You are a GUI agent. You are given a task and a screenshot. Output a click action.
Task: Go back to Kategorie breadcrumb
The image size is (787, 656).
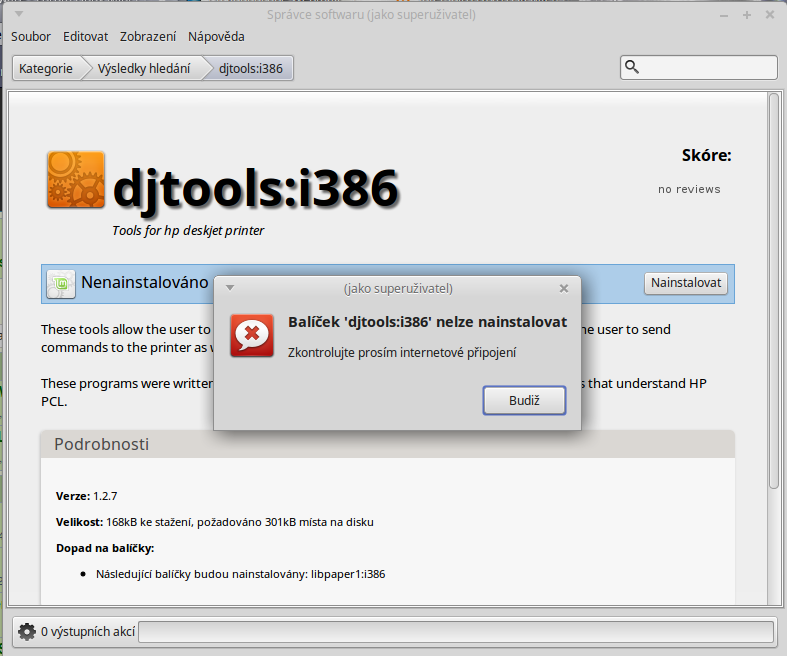pos(45,69)
